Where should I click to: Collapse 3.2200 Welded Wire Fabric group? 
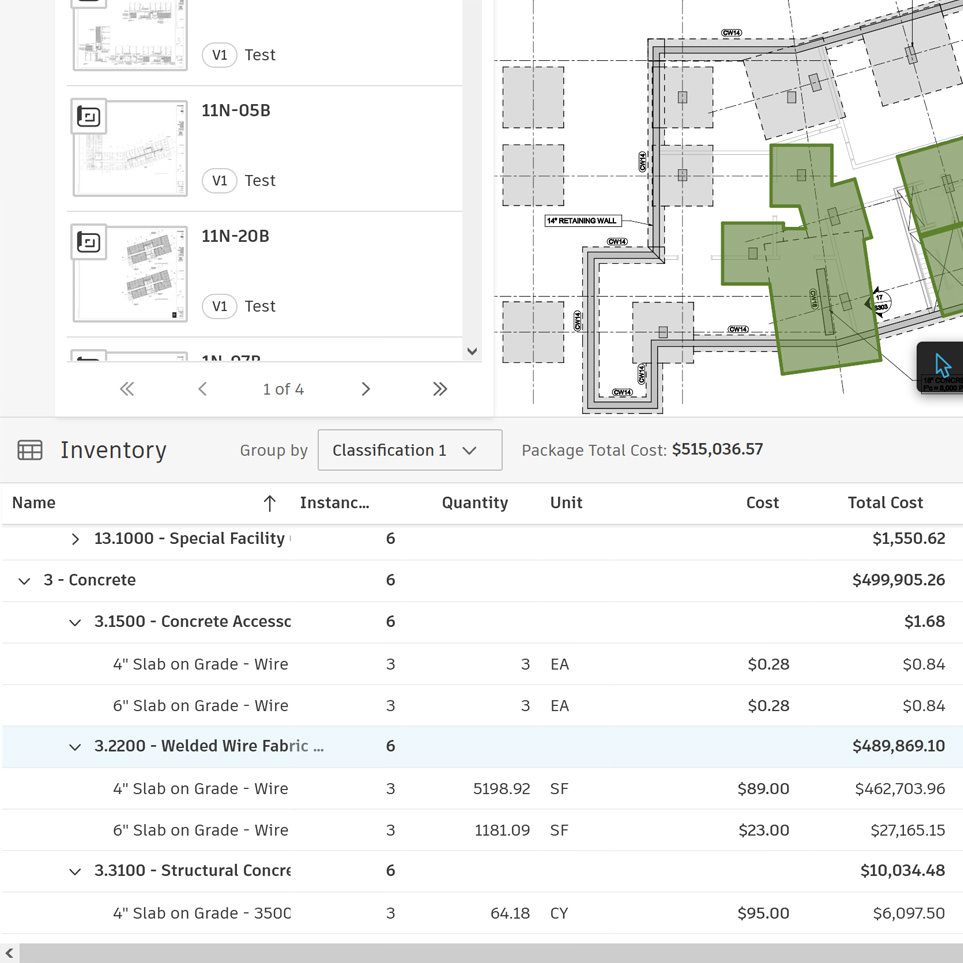point(75,747)
